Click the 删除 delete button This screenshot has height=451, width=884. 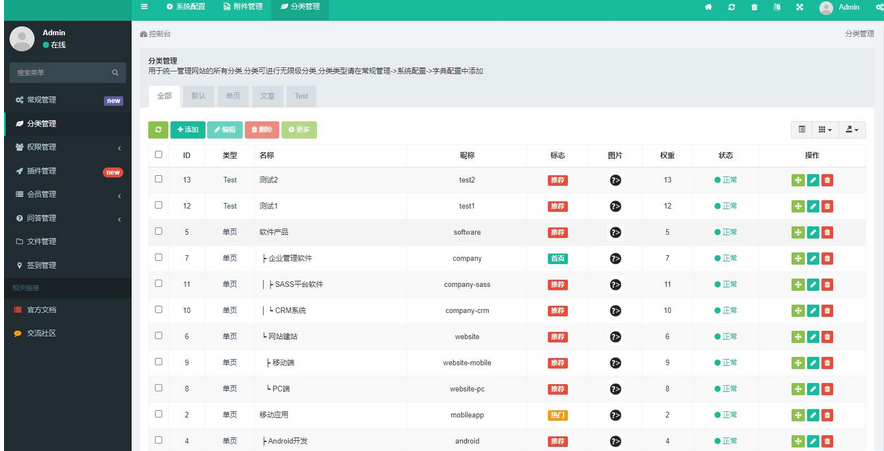tap(262, 130)
